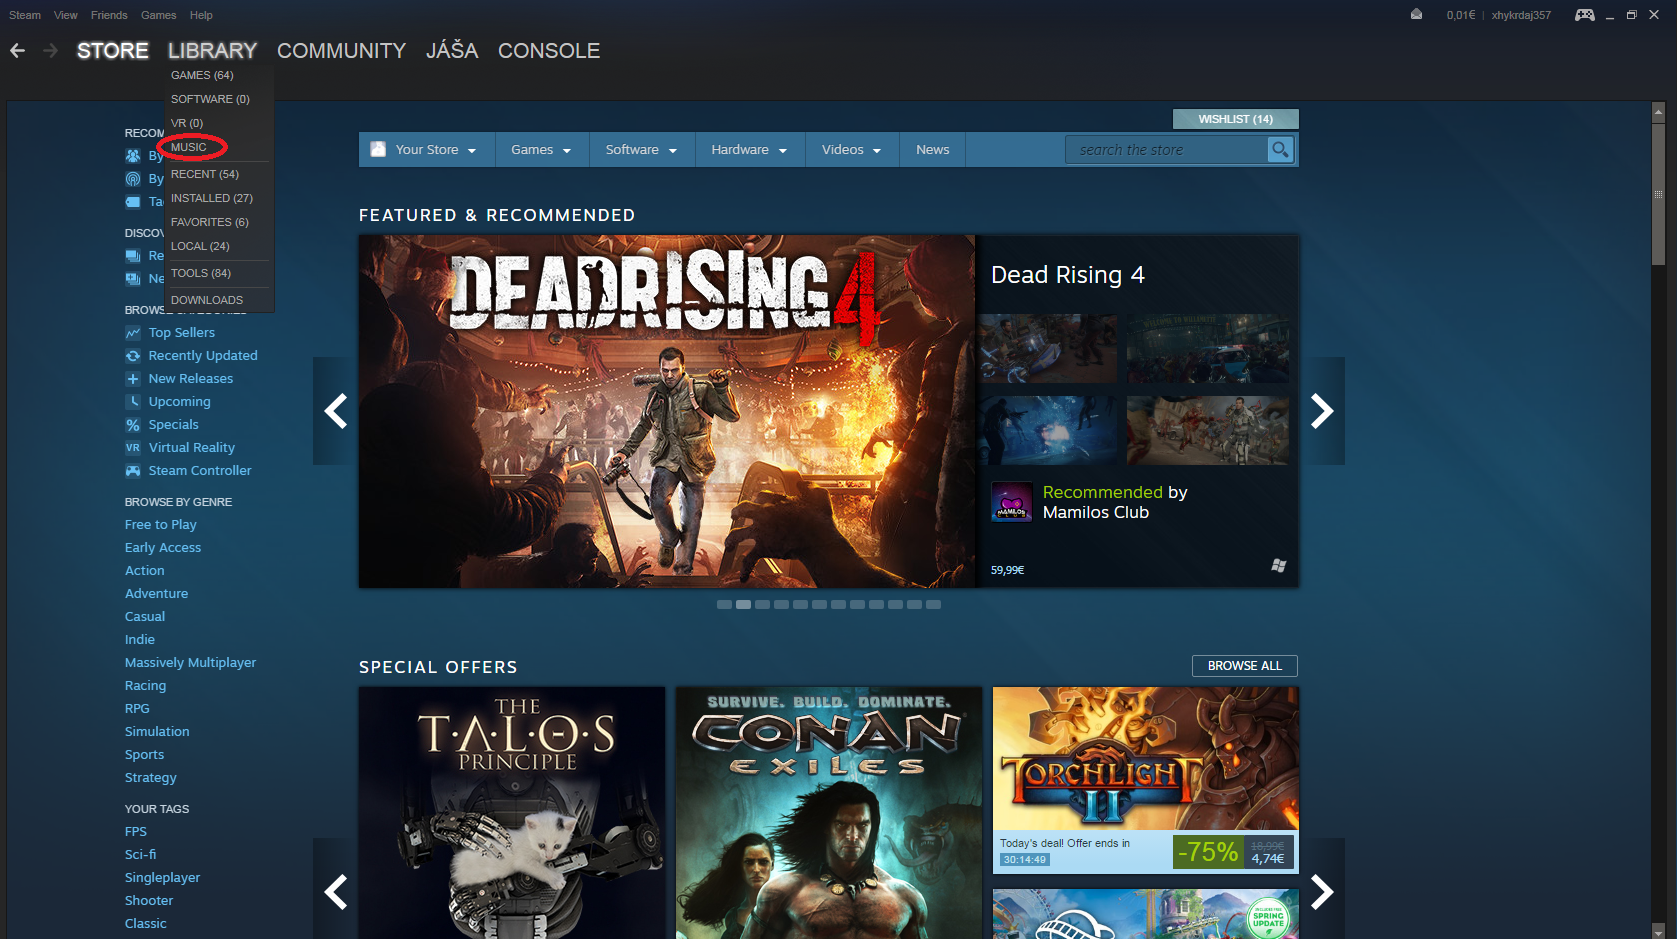Open the Dead Rising 4 featured banner
The height and width of the screenshot is (939, 1677).
[667, 411]
